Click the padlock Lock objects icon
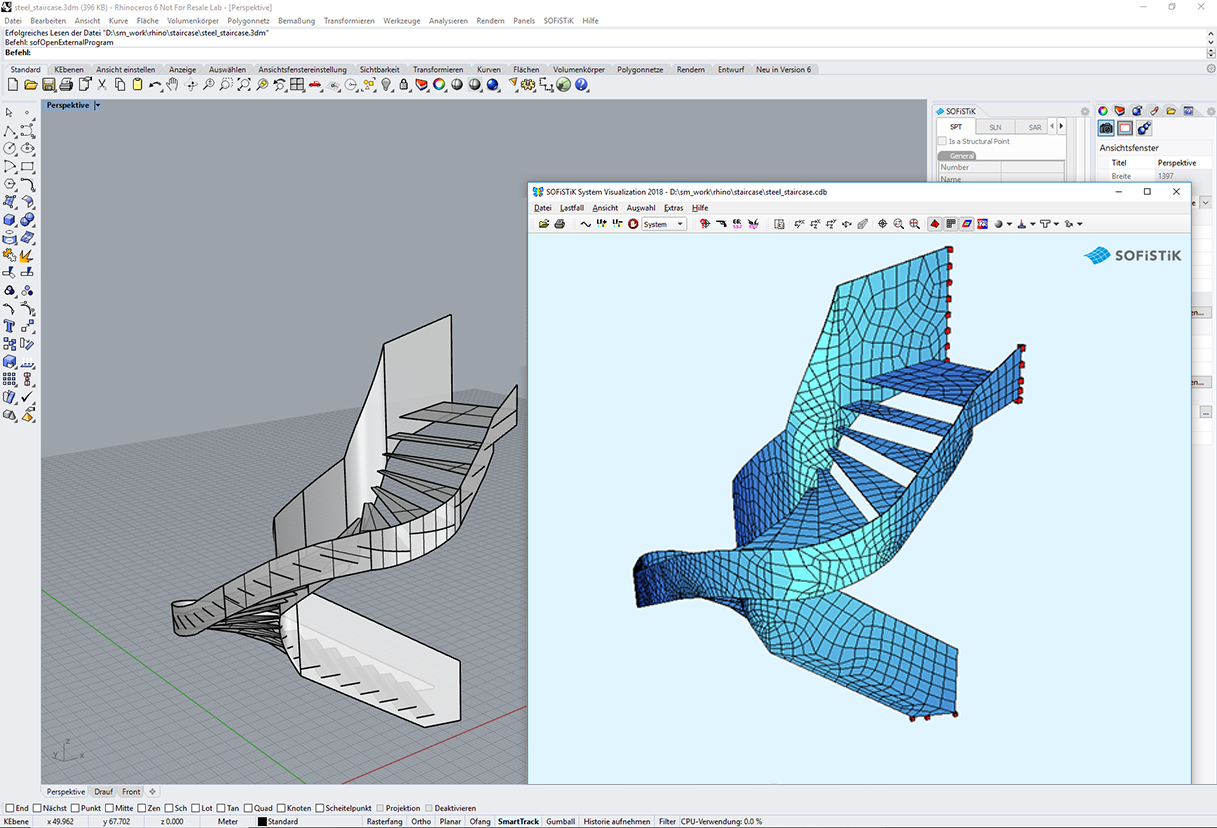Screen dimensions: 1217x828 pyautogui.click(x=404, y=85)
